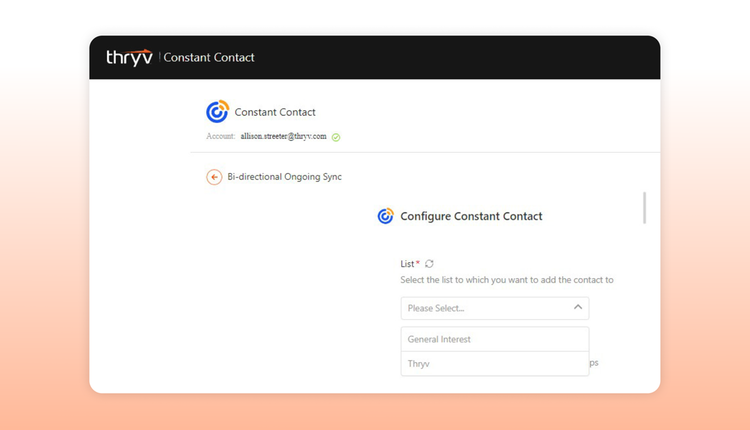Choose Thryv from the list options
The width and height of the screenshot is (750, 430).
[495, 364]
